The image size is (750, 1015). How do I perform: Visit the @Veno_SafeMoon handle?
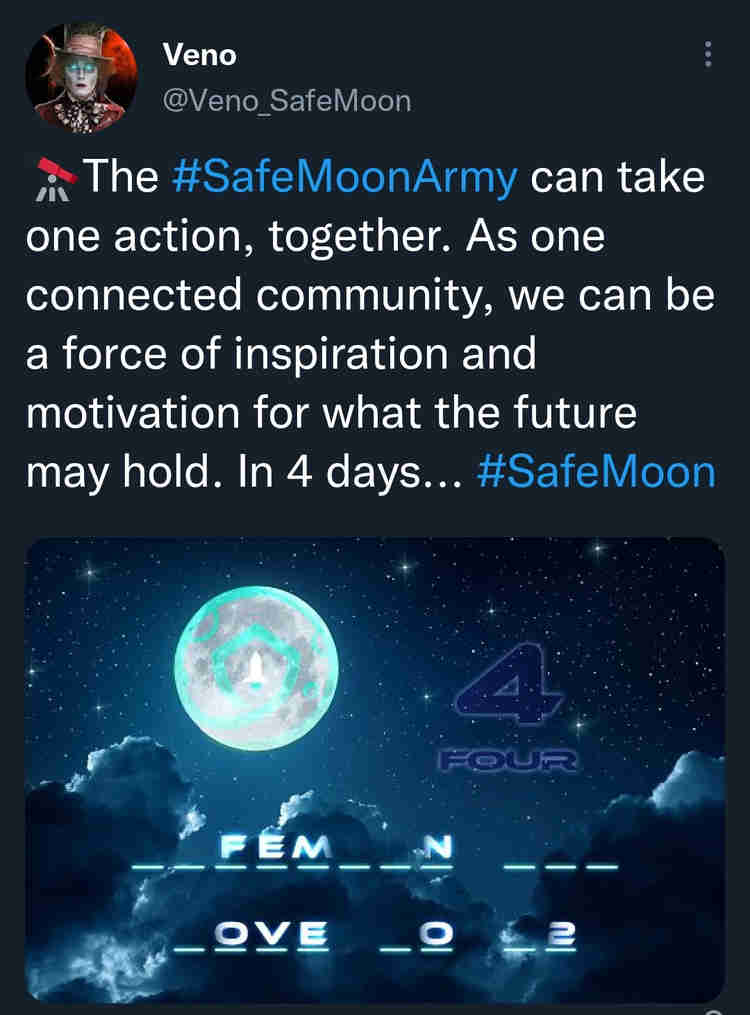[286, 100]
